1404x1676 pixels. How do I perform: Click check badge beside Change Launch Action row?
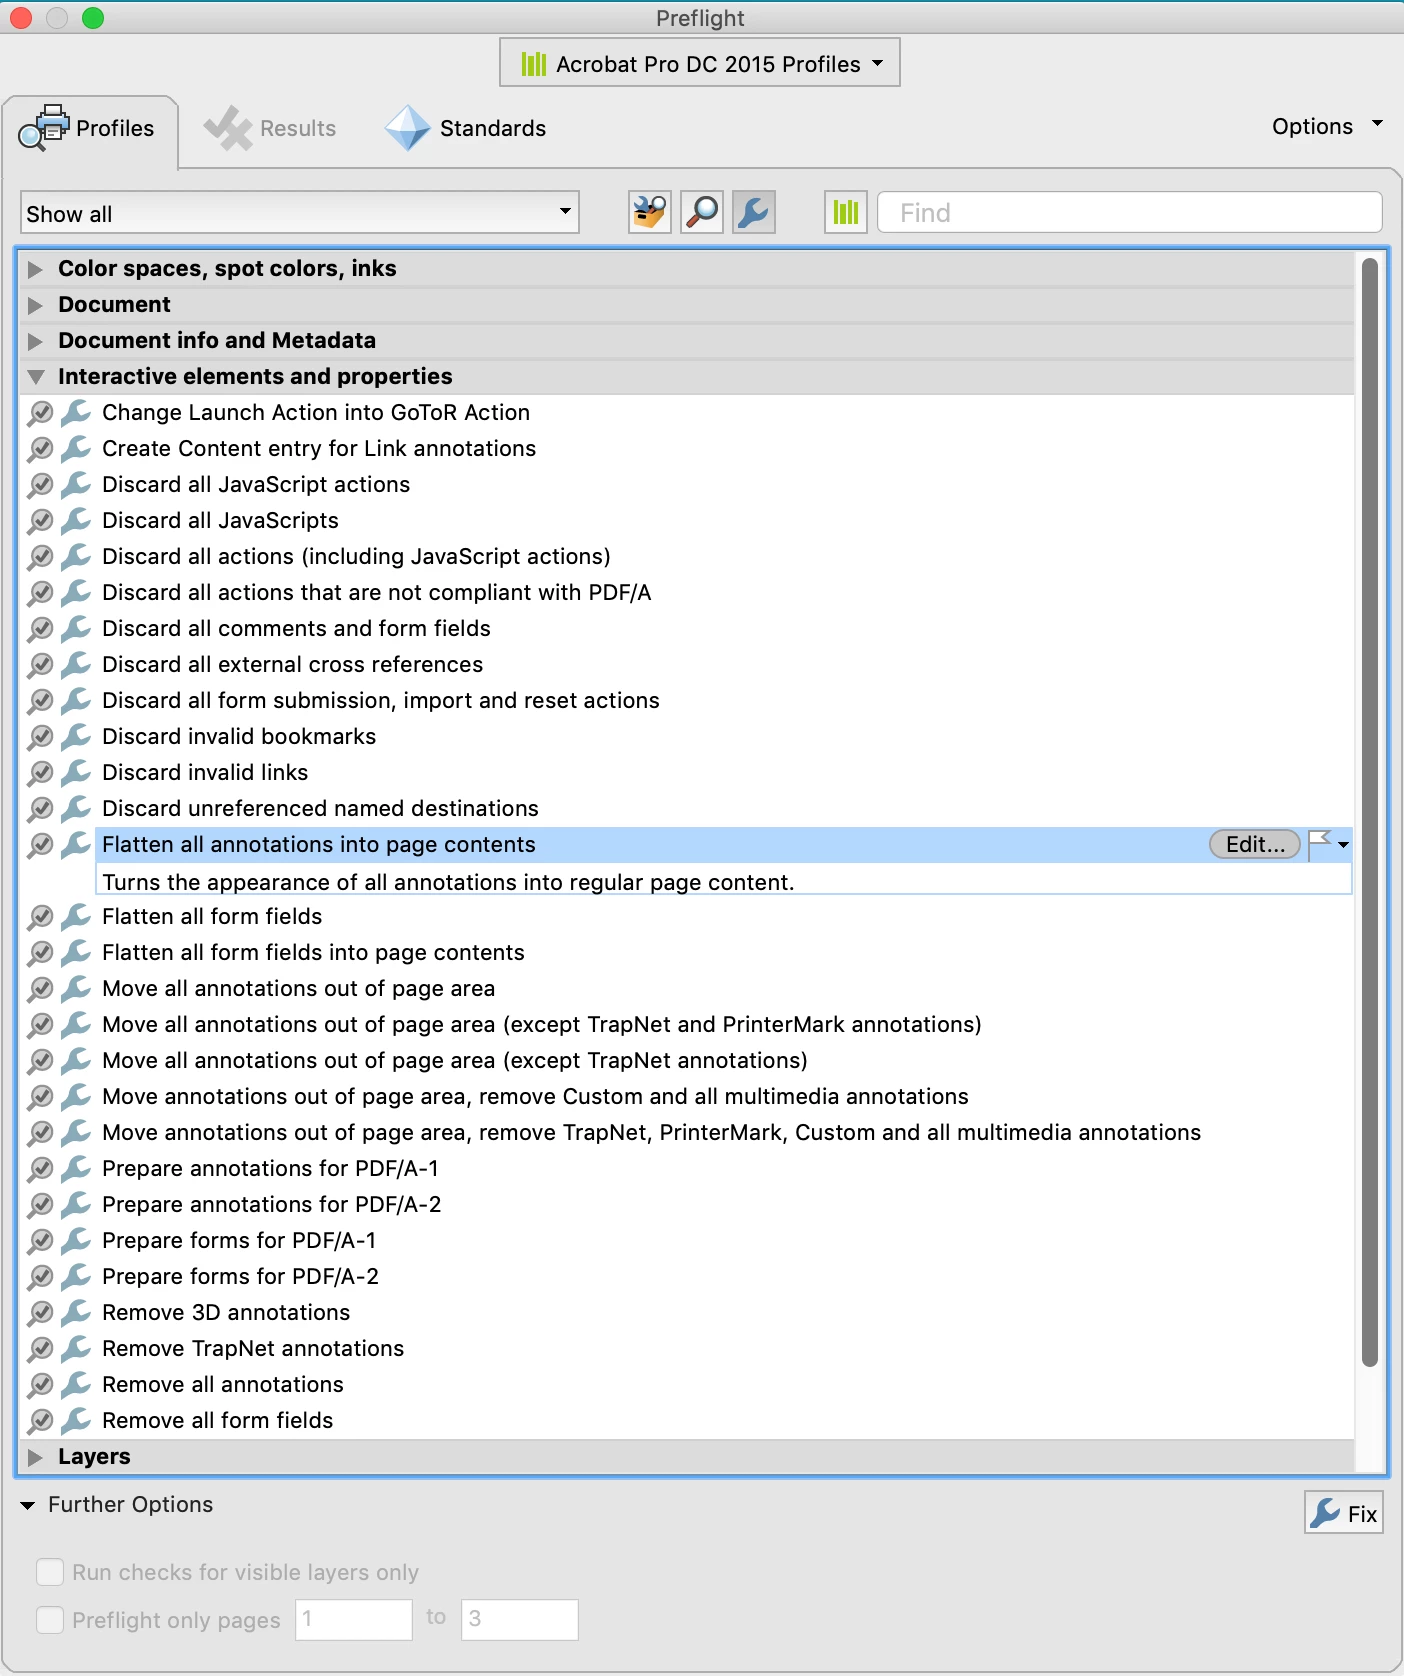(40, 412)
